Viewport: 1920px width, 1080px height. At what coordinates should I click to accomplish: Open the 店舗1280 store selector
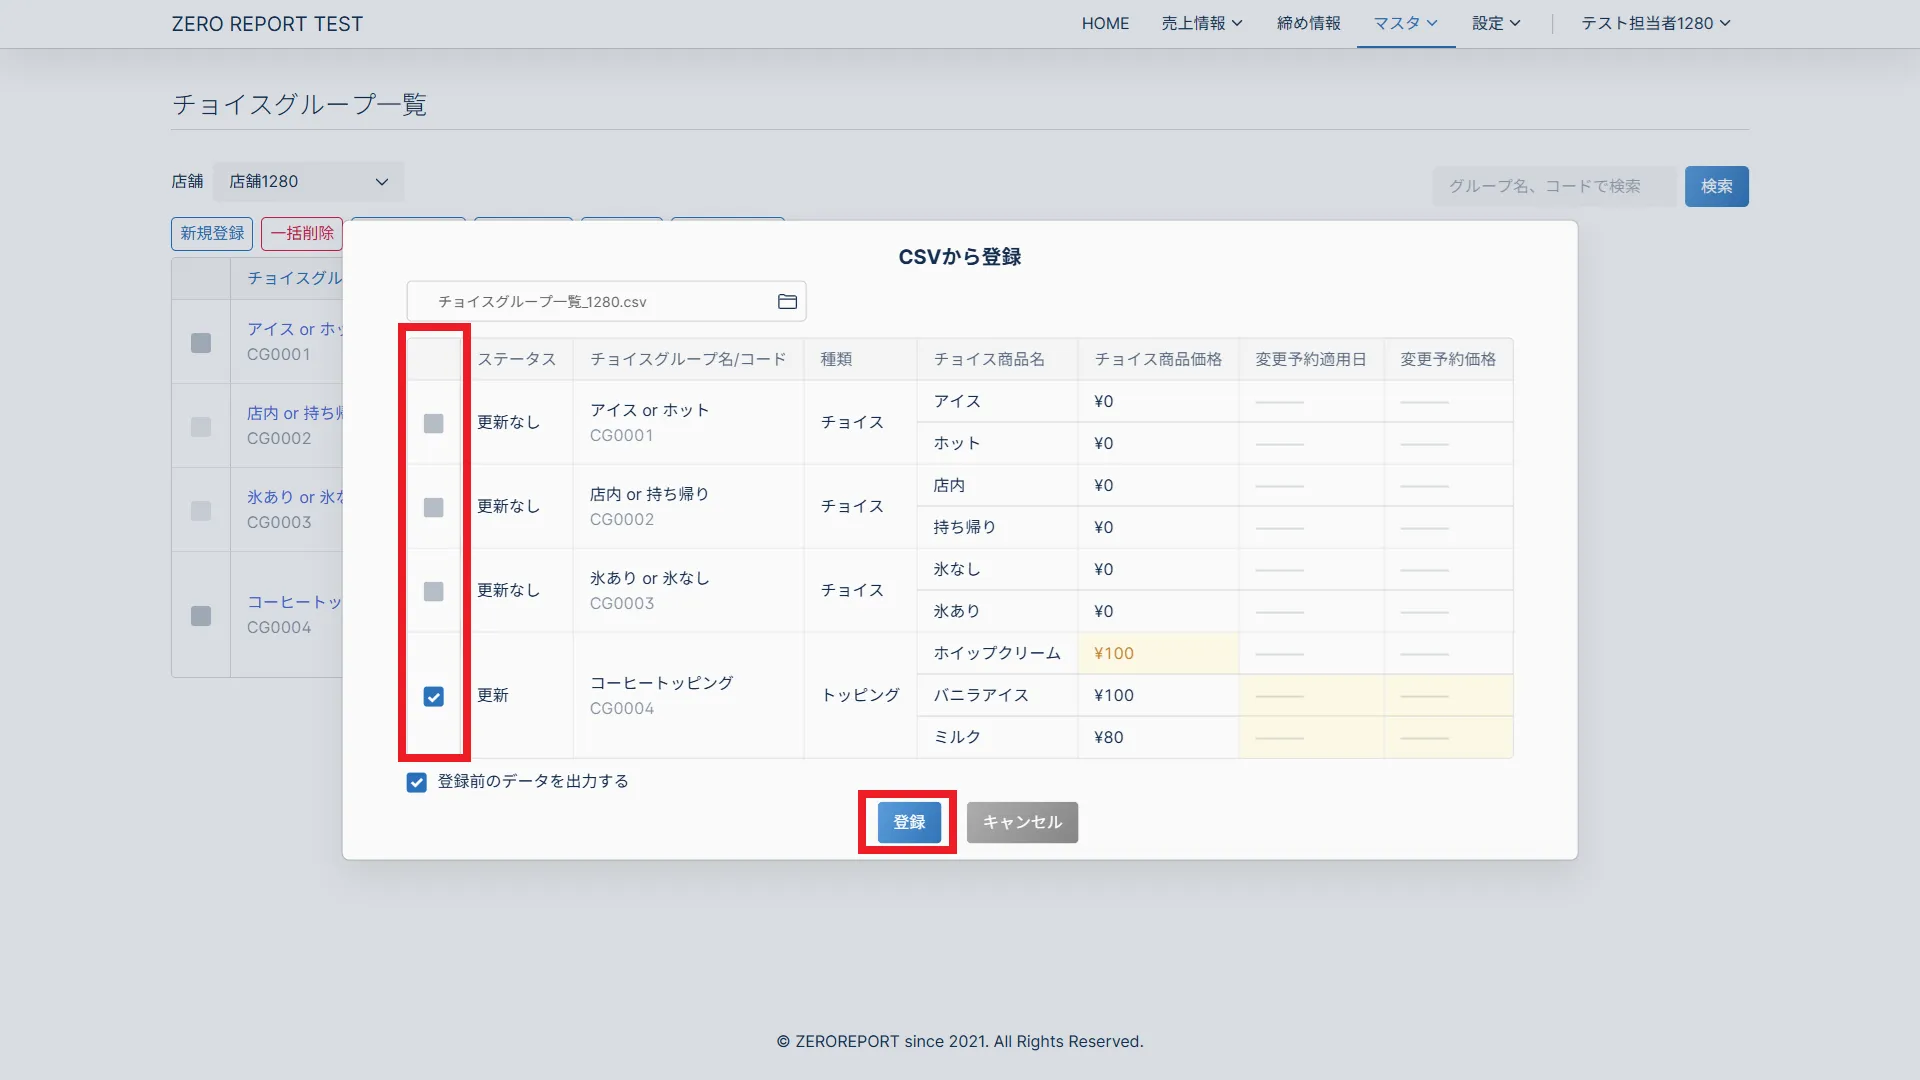308,182
